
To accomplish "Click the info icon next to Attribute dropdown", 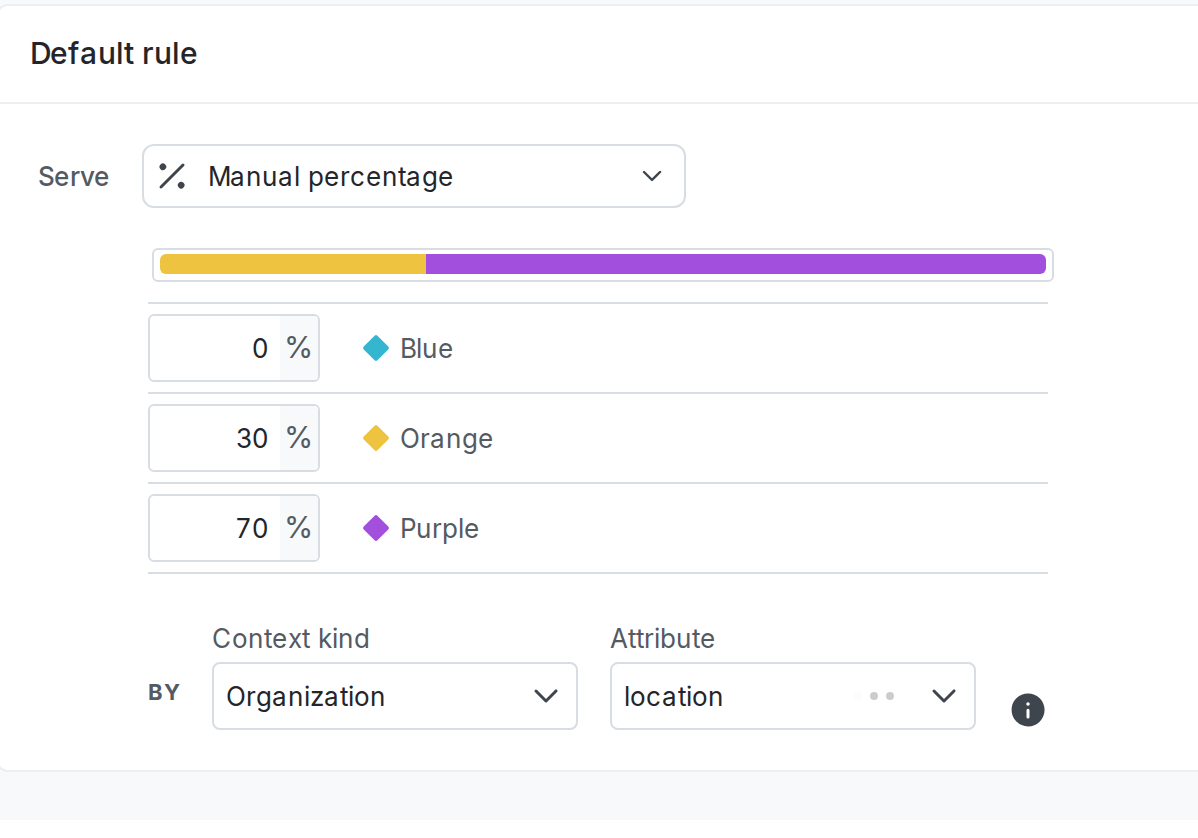I will pos(1027,710).
